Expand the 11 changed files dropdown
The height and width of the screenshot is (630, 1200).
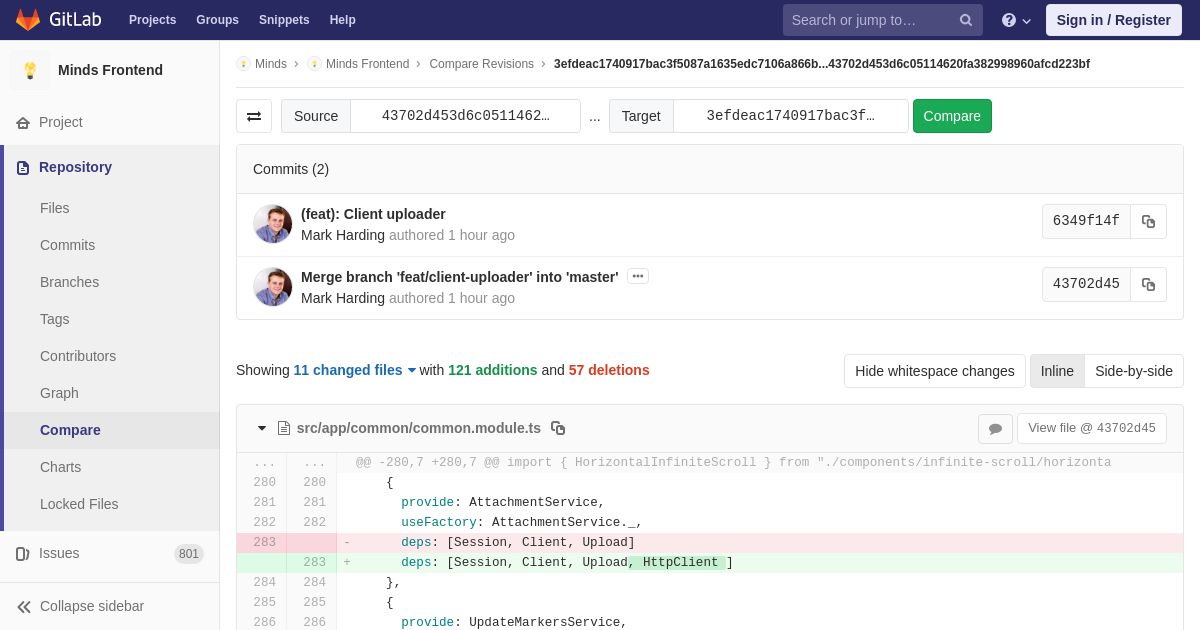[354, 370]
